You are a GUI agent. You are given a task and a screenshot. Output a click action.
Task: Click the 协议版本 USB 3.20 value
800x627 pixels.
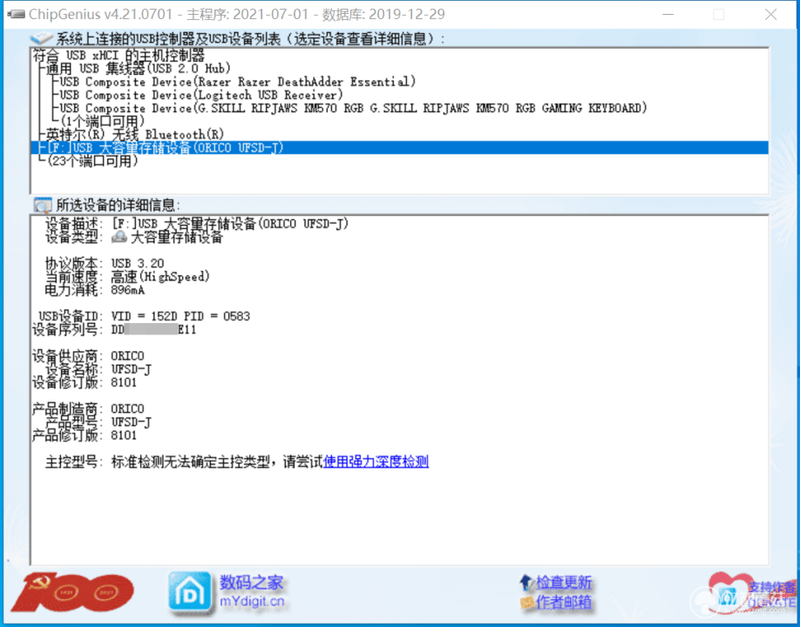(x=138, y=263)
